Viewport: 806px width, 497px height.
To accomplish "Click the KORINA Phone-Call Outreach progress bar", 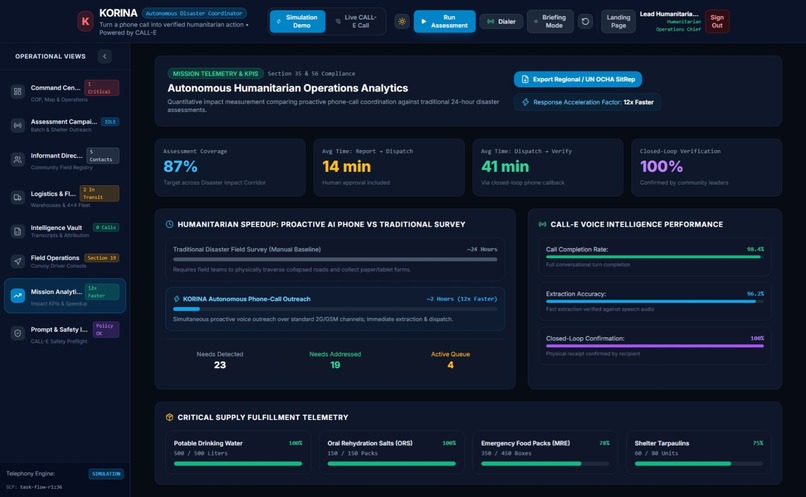I will [335, 309].
